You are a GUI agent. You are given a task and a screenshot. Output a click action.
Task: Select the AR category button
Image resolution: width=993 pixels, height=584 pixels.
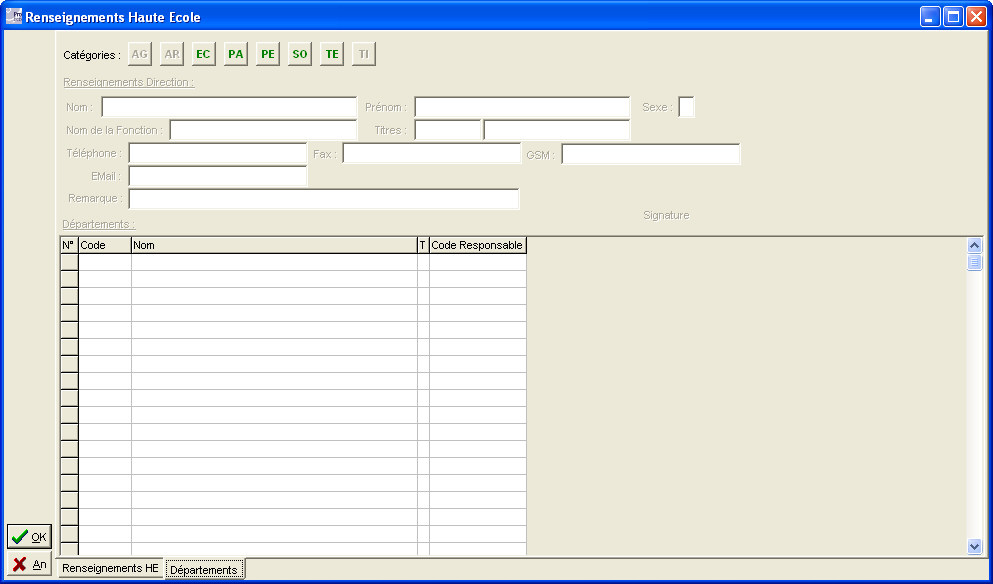[172, 54]
